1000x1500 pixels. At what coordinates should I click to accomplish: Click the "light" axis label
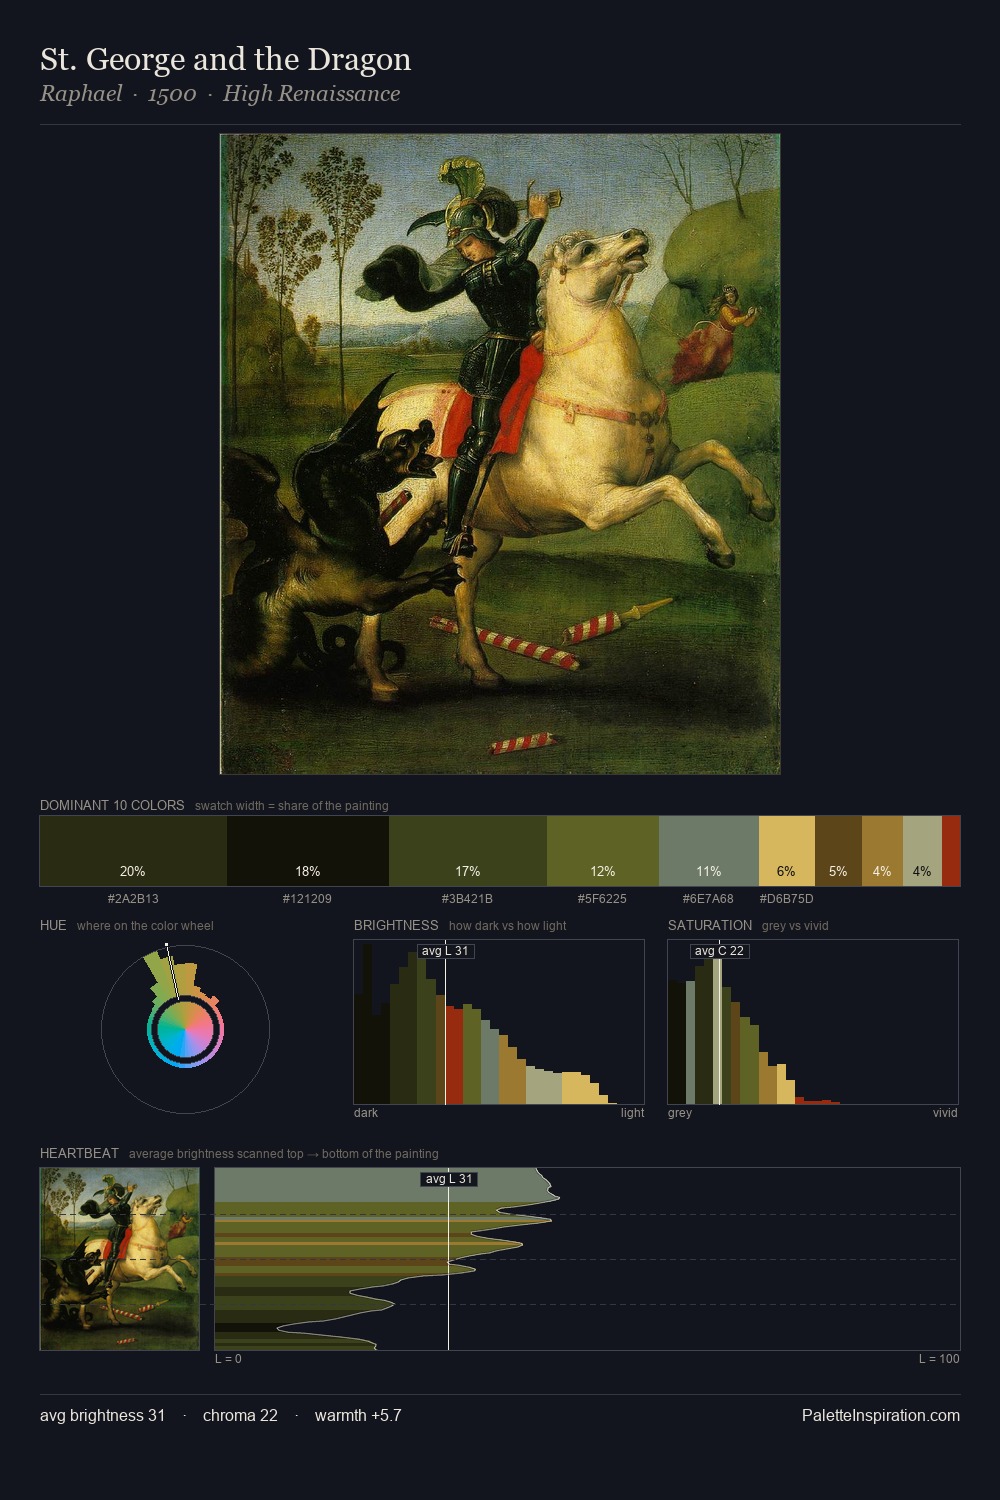pyautogui.click(x=632, y=1113)
